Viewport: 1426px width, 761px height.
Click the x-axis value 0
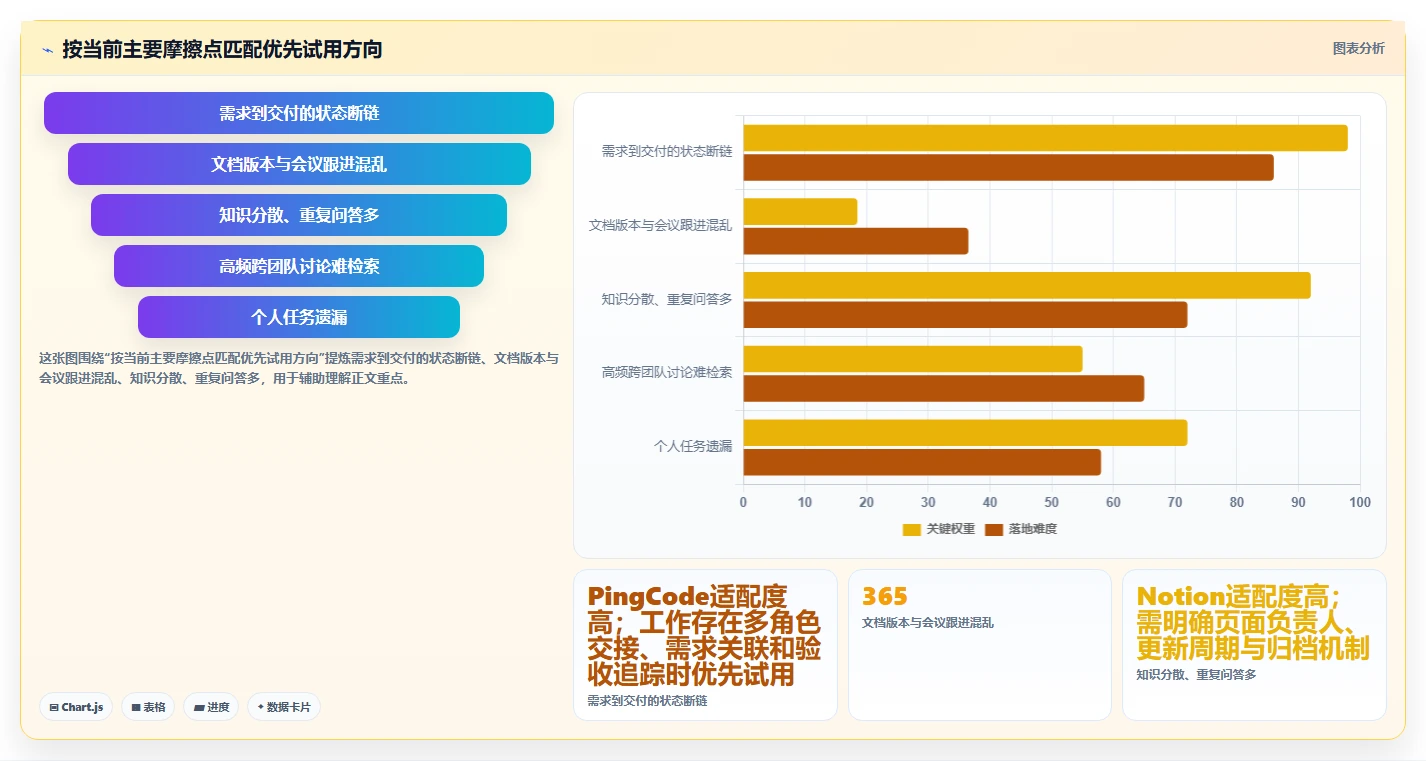(743, 502)
